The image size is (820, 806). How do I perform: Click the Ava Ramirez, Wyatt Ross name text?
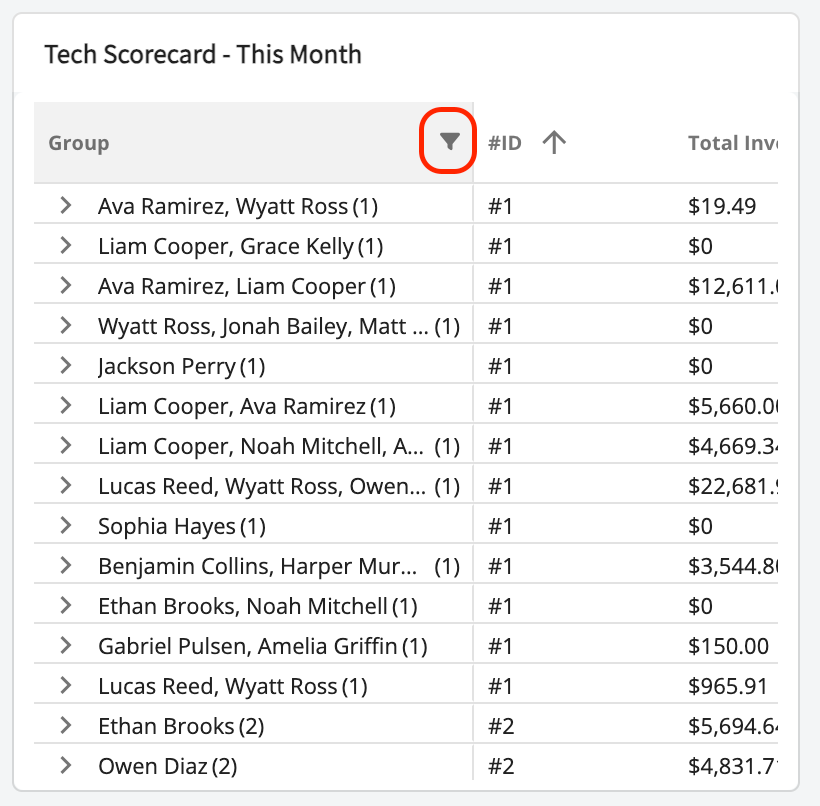tap(223, 206)
